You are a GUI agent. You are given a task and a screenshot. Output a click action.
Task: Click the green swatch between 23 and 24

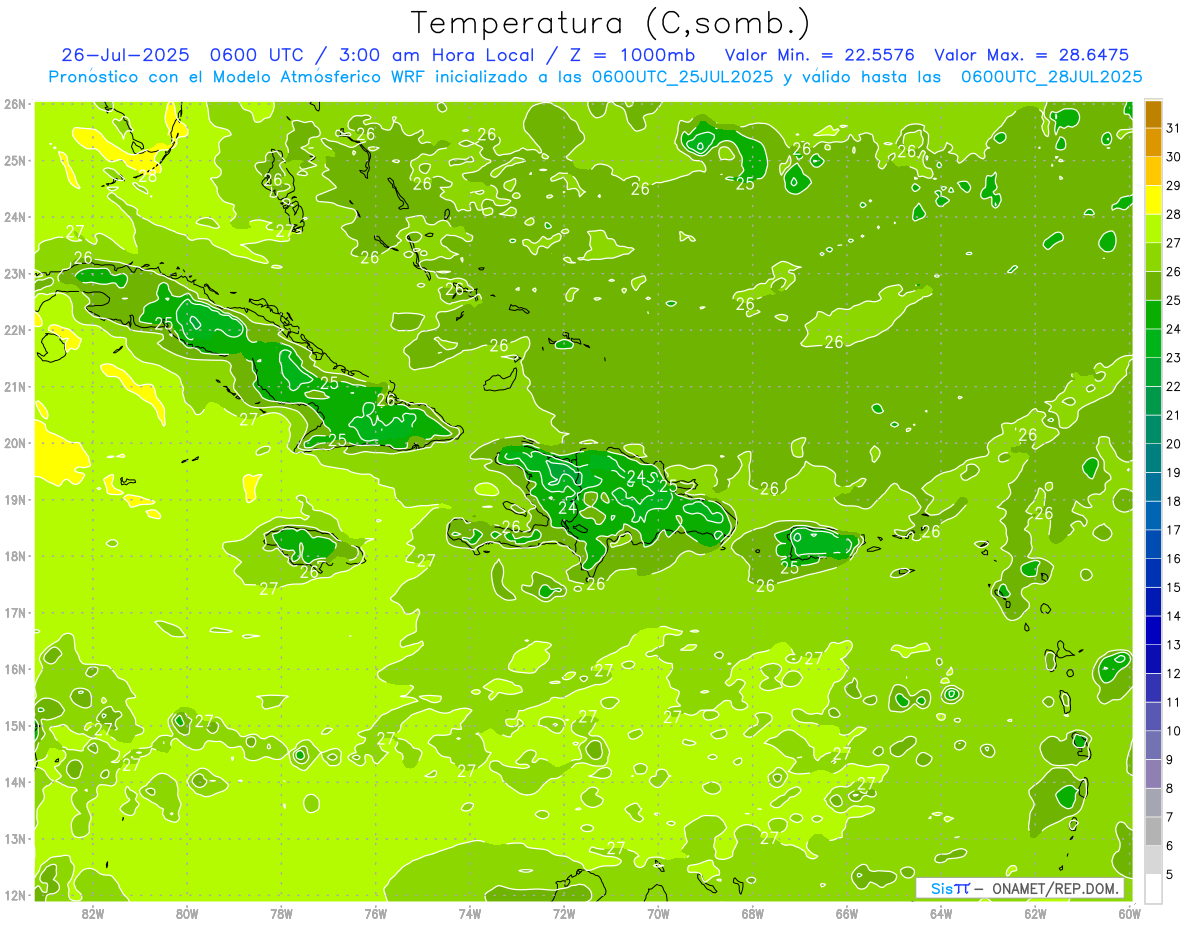click(1153, 344)
